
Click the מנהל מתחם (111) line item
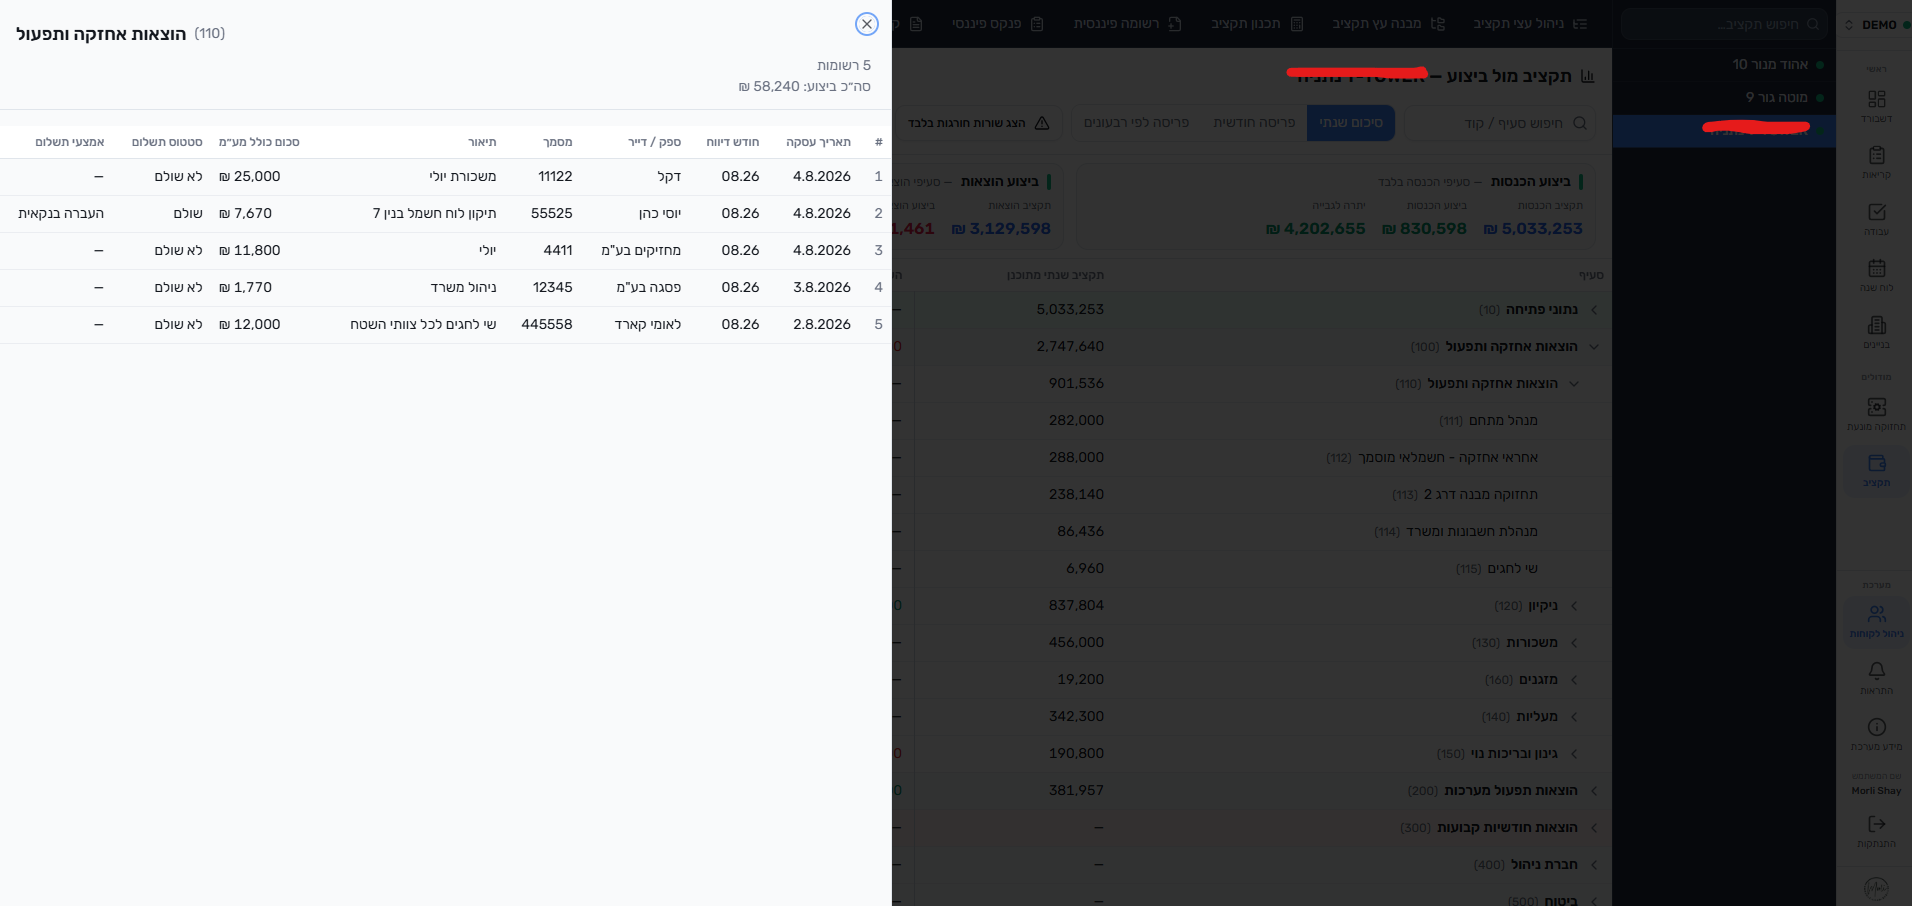tap(1488, 421)
